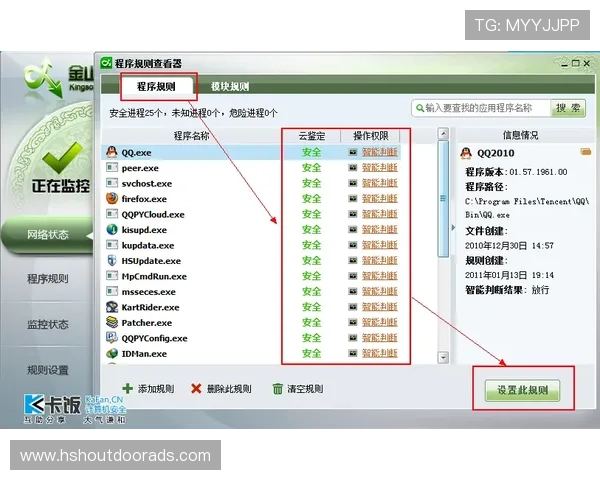Collapse the info panel with arrow handle
This screenshot has width=600, height=480.
(453, 227)
